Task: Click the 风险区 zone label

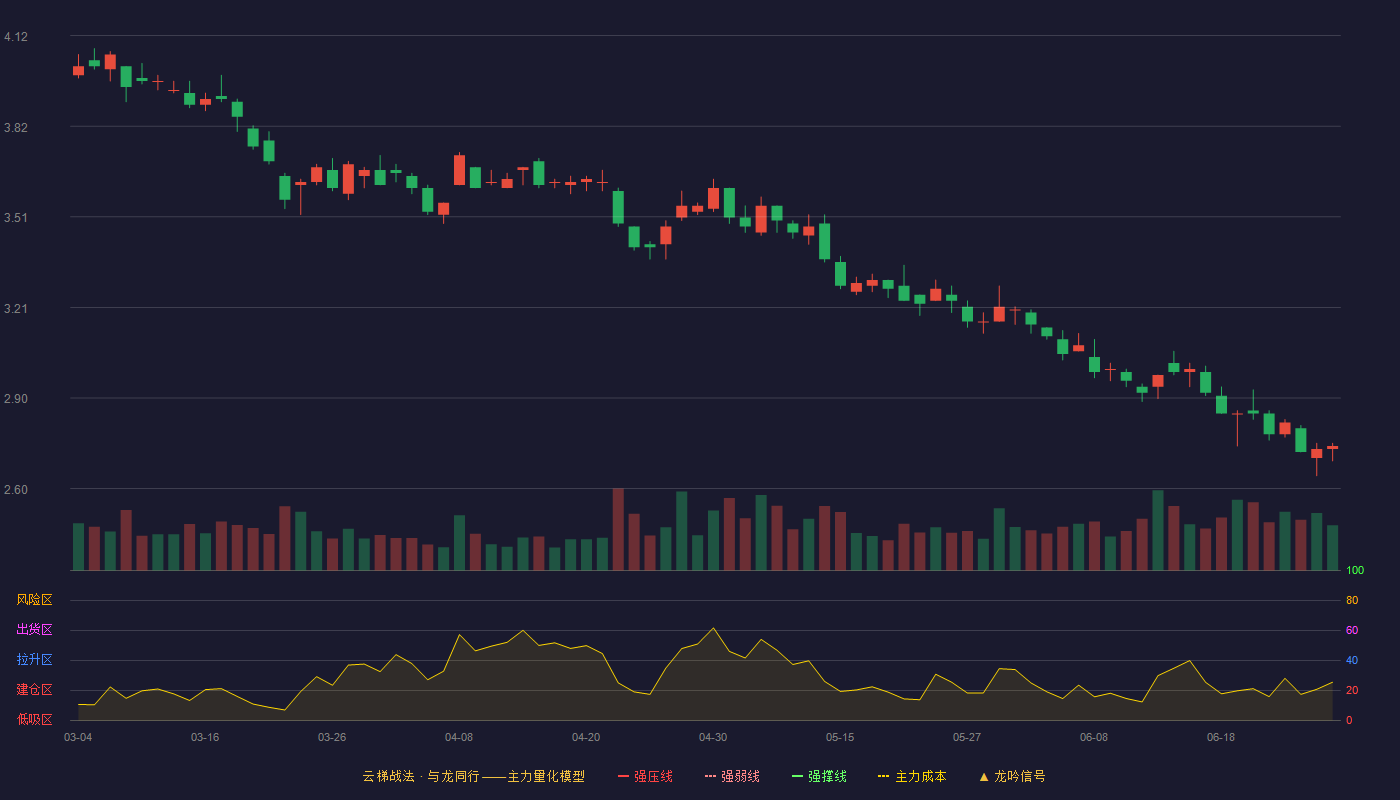Action: [34, 600]
